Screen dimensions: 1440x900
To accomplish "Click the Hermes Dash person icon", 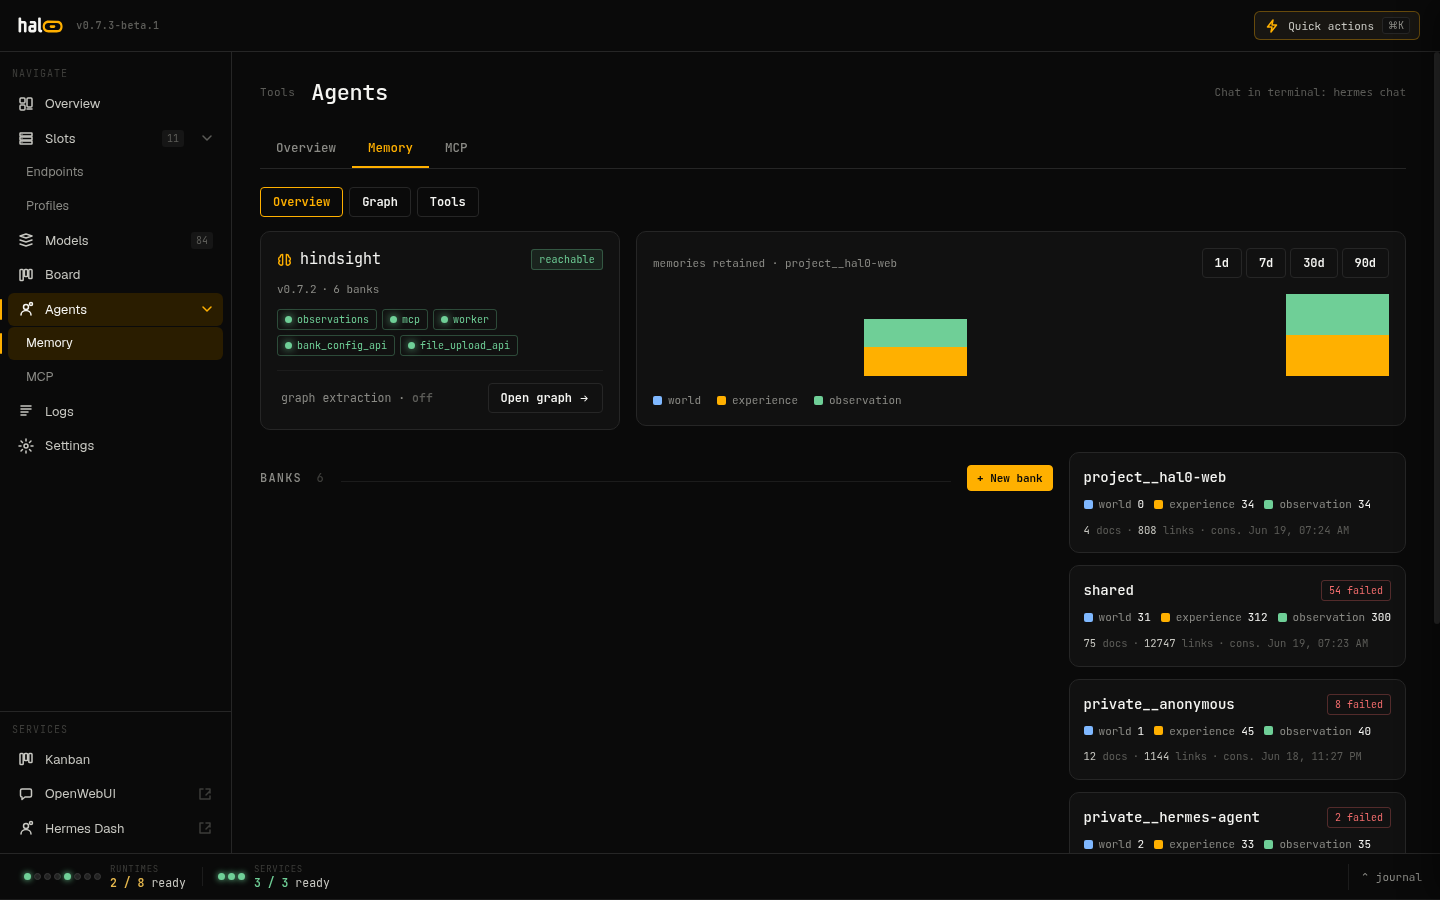I will tap(26, 828).
